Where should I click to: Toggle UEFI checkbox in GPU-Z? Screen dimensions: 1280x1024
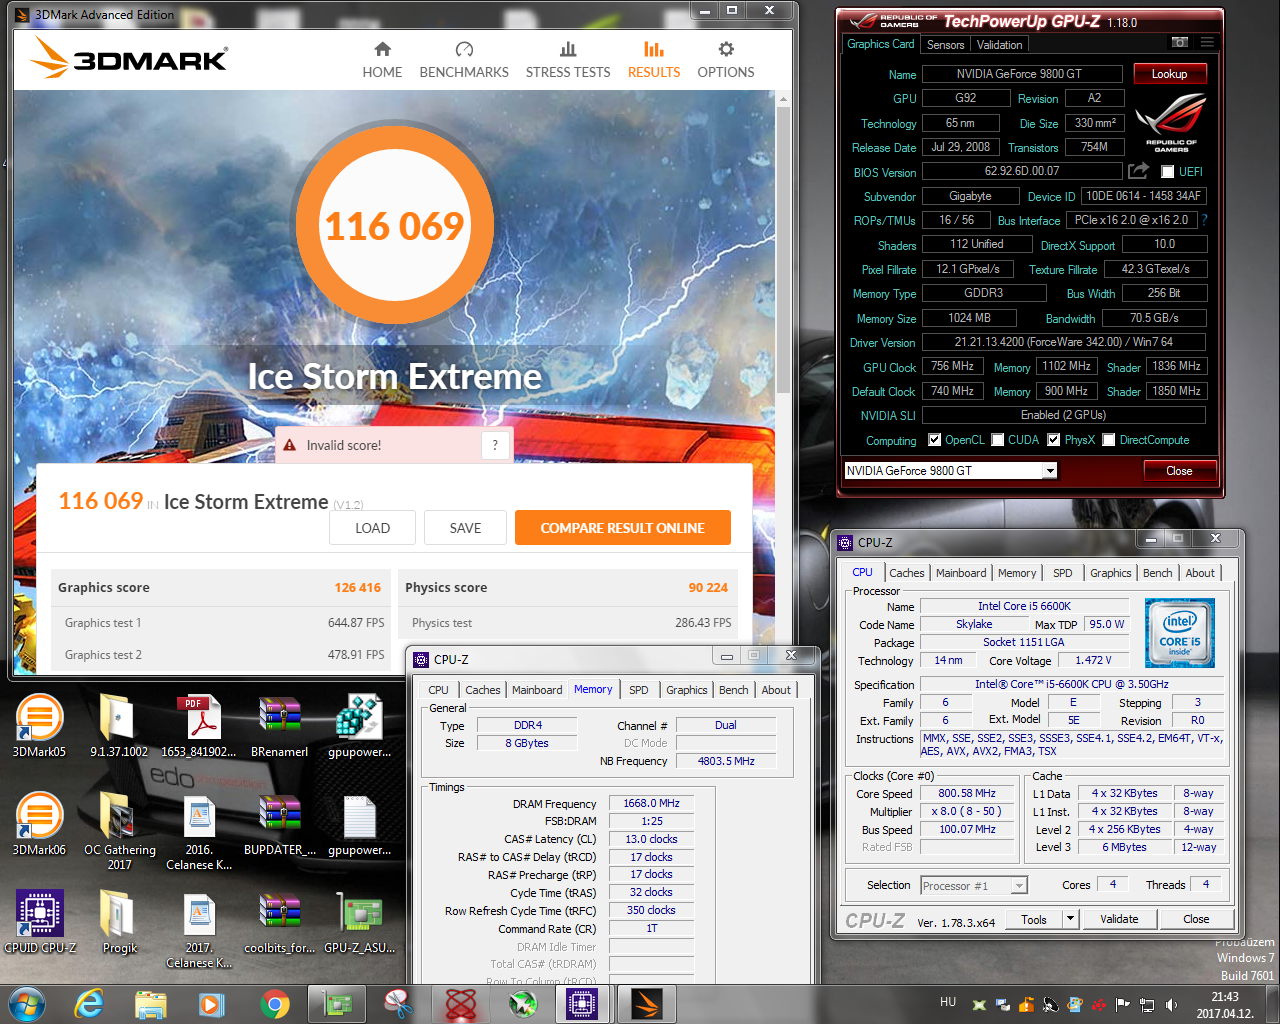tap(1167, 172)
